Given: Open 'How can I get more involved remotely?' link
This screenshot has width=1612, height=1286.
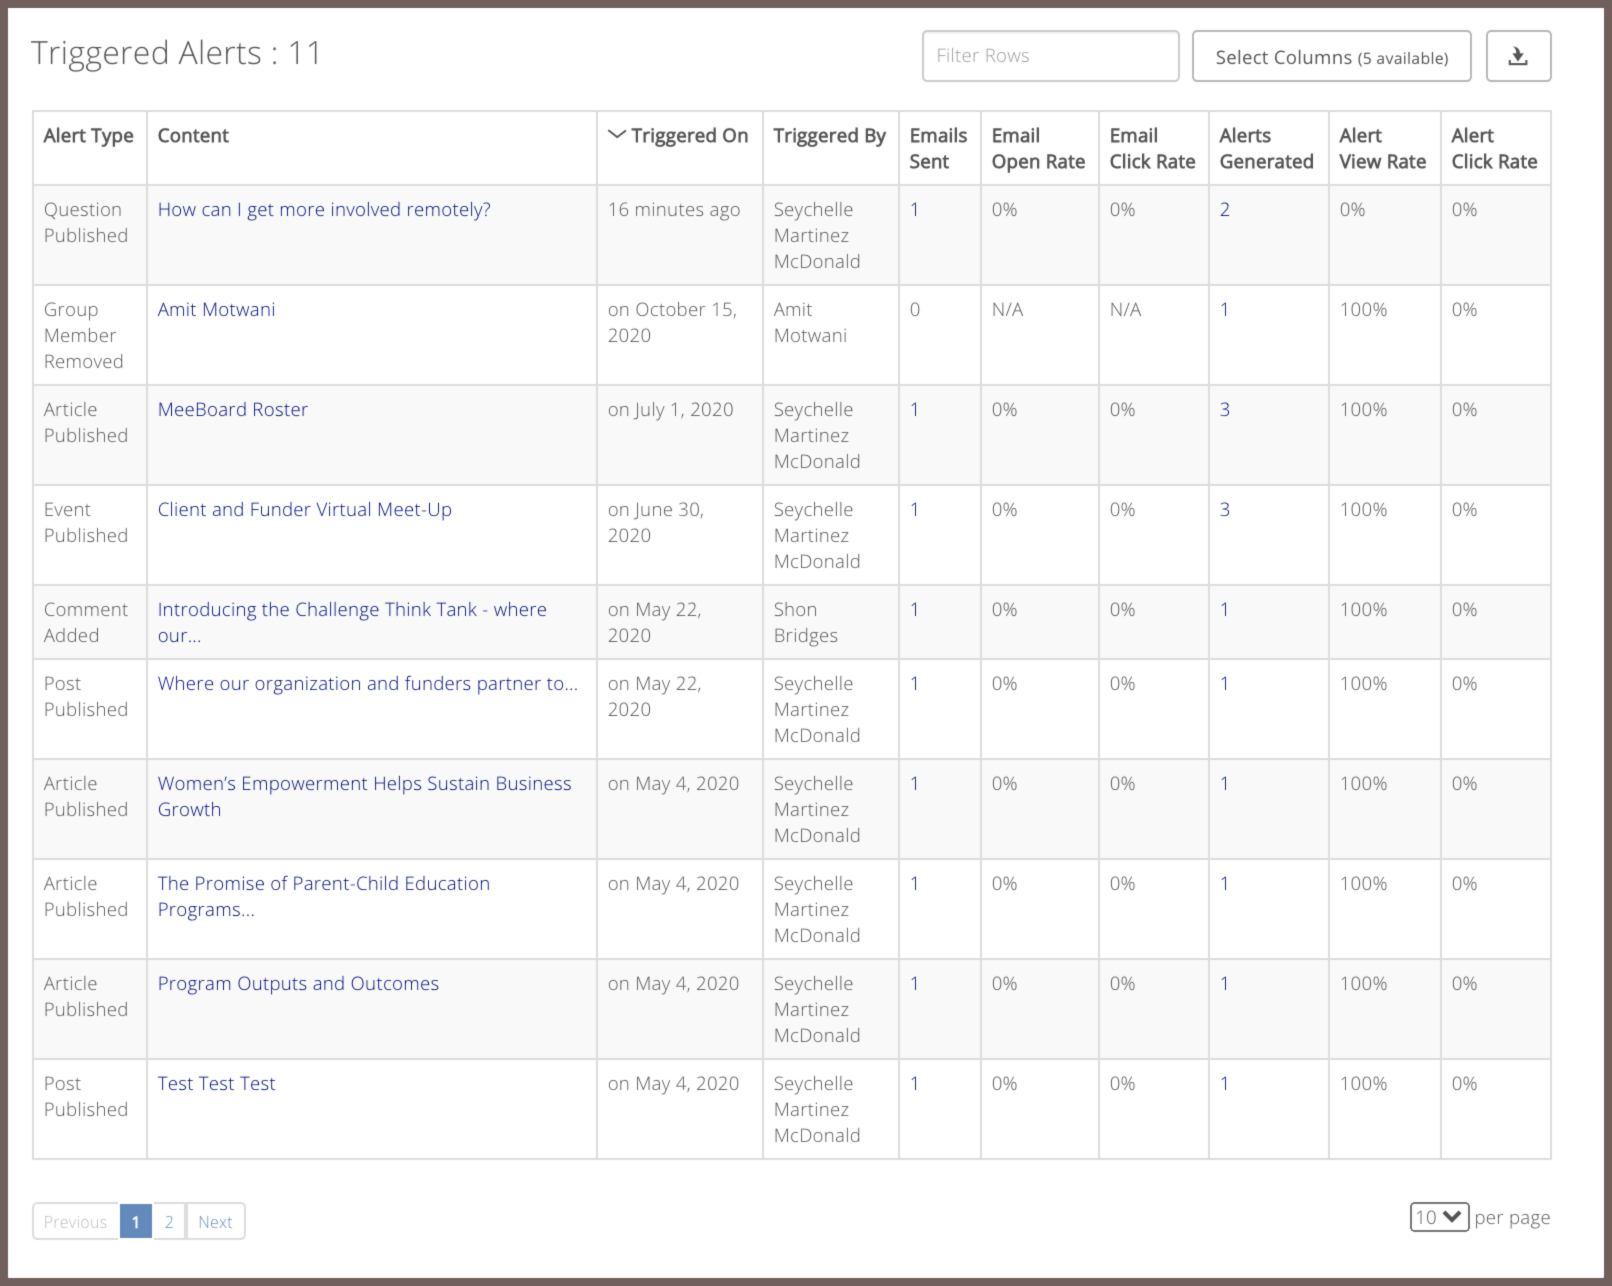Looking at the screenshot, I should tap(324, 209).
